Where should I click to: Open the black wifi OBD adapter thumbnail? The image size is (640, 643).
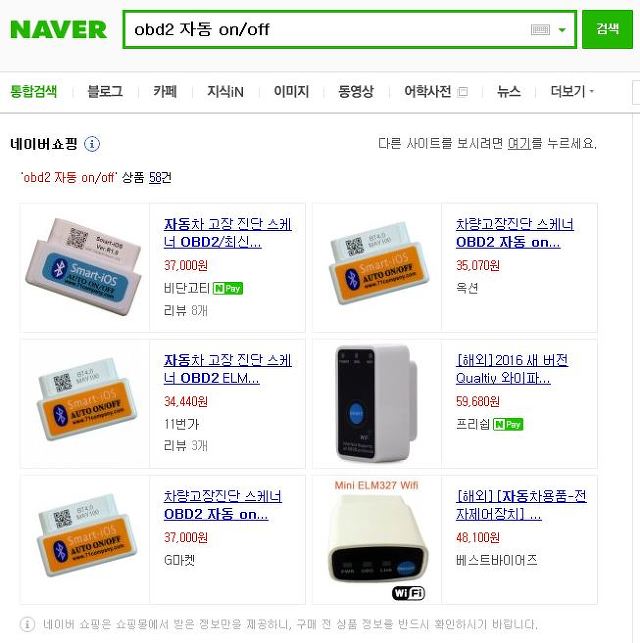tap(376, 404)
